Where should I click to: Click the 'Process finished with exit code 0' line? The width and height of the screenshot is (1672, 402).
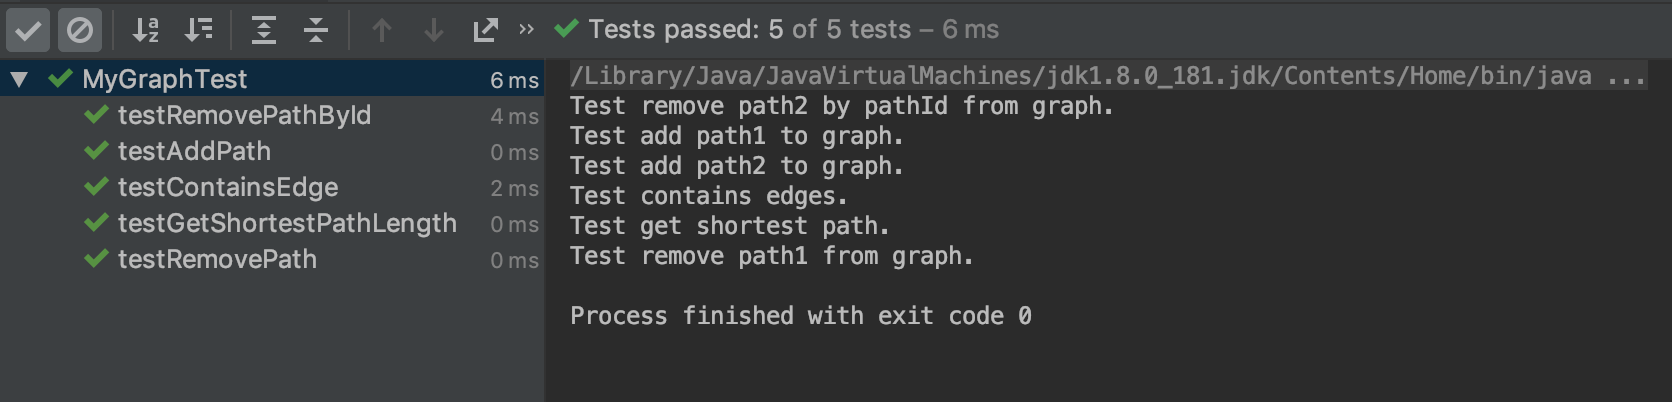pos(800,317)
